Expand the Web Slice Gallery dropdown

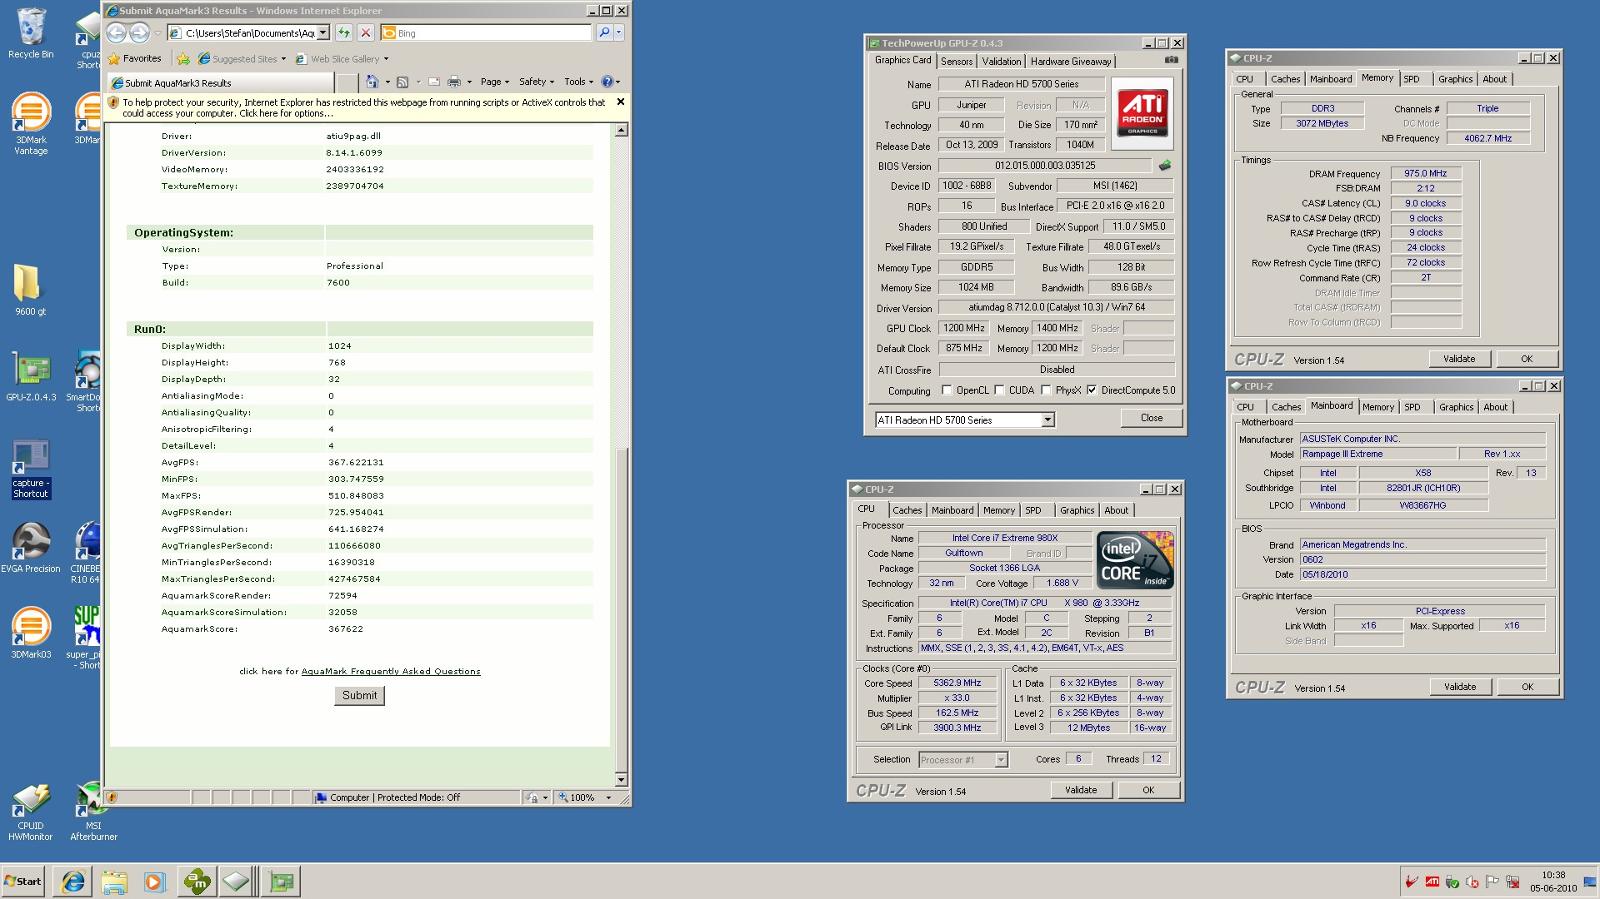pos(386,59)
